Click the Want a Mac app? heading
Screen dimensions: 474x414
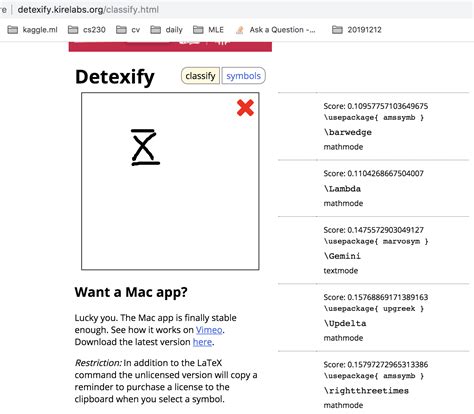[131, 292]
